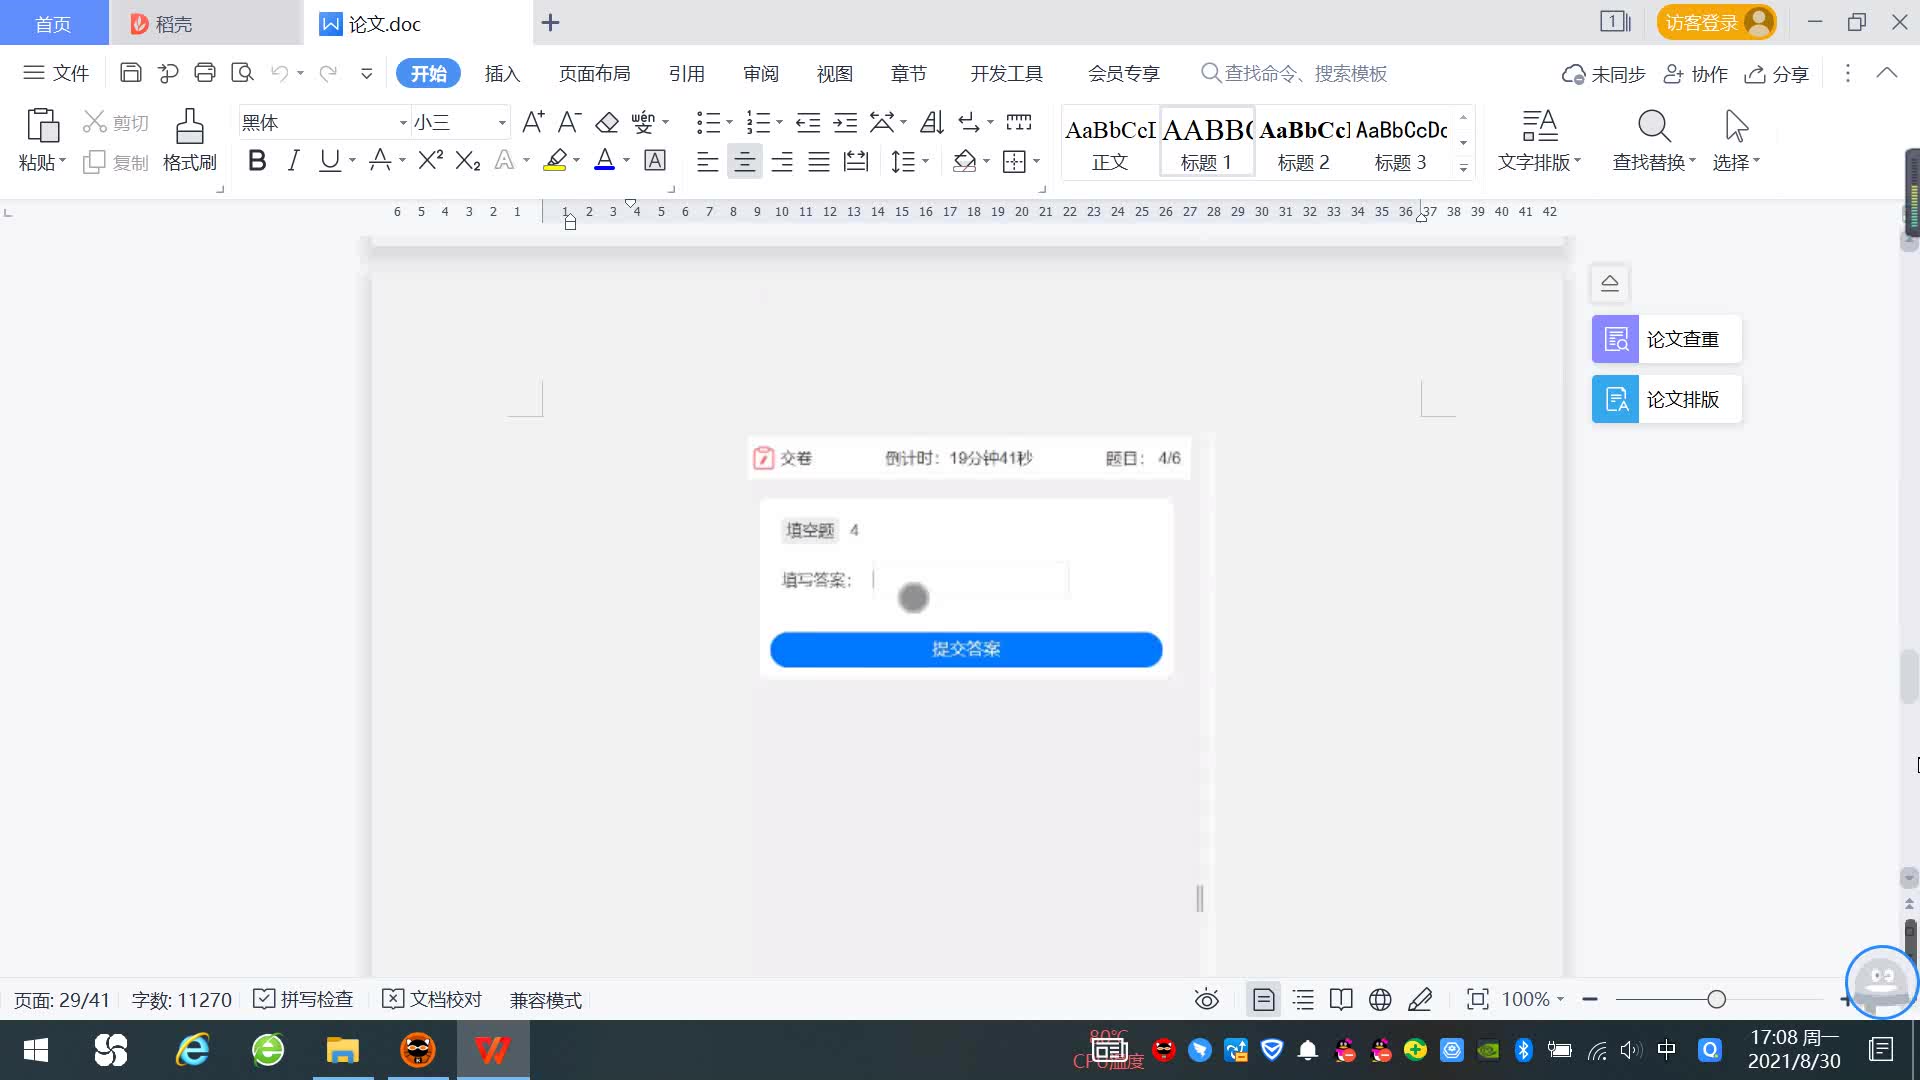Open the font name dropdown showing 黑体
The width and height of the screenshot is (1920, 1080).
coord(403,123)
